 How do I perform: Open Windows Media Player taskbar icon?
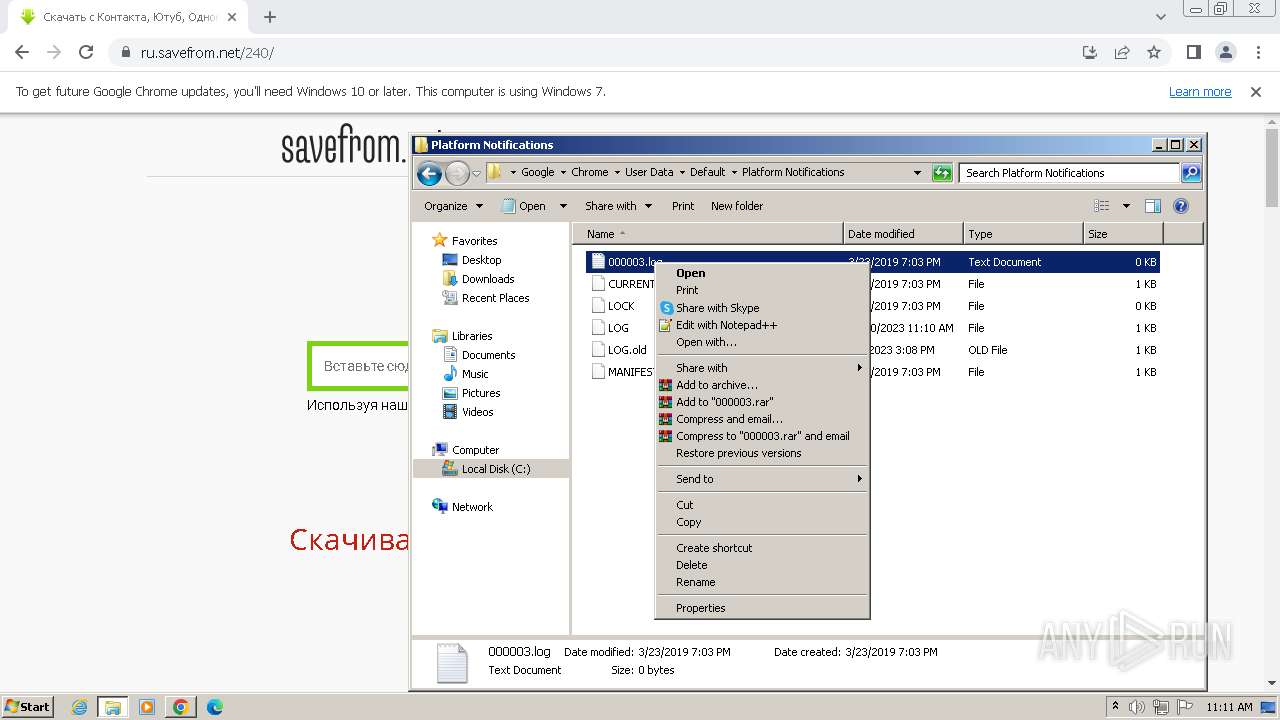pyautogui.click(x=146, y=707)
